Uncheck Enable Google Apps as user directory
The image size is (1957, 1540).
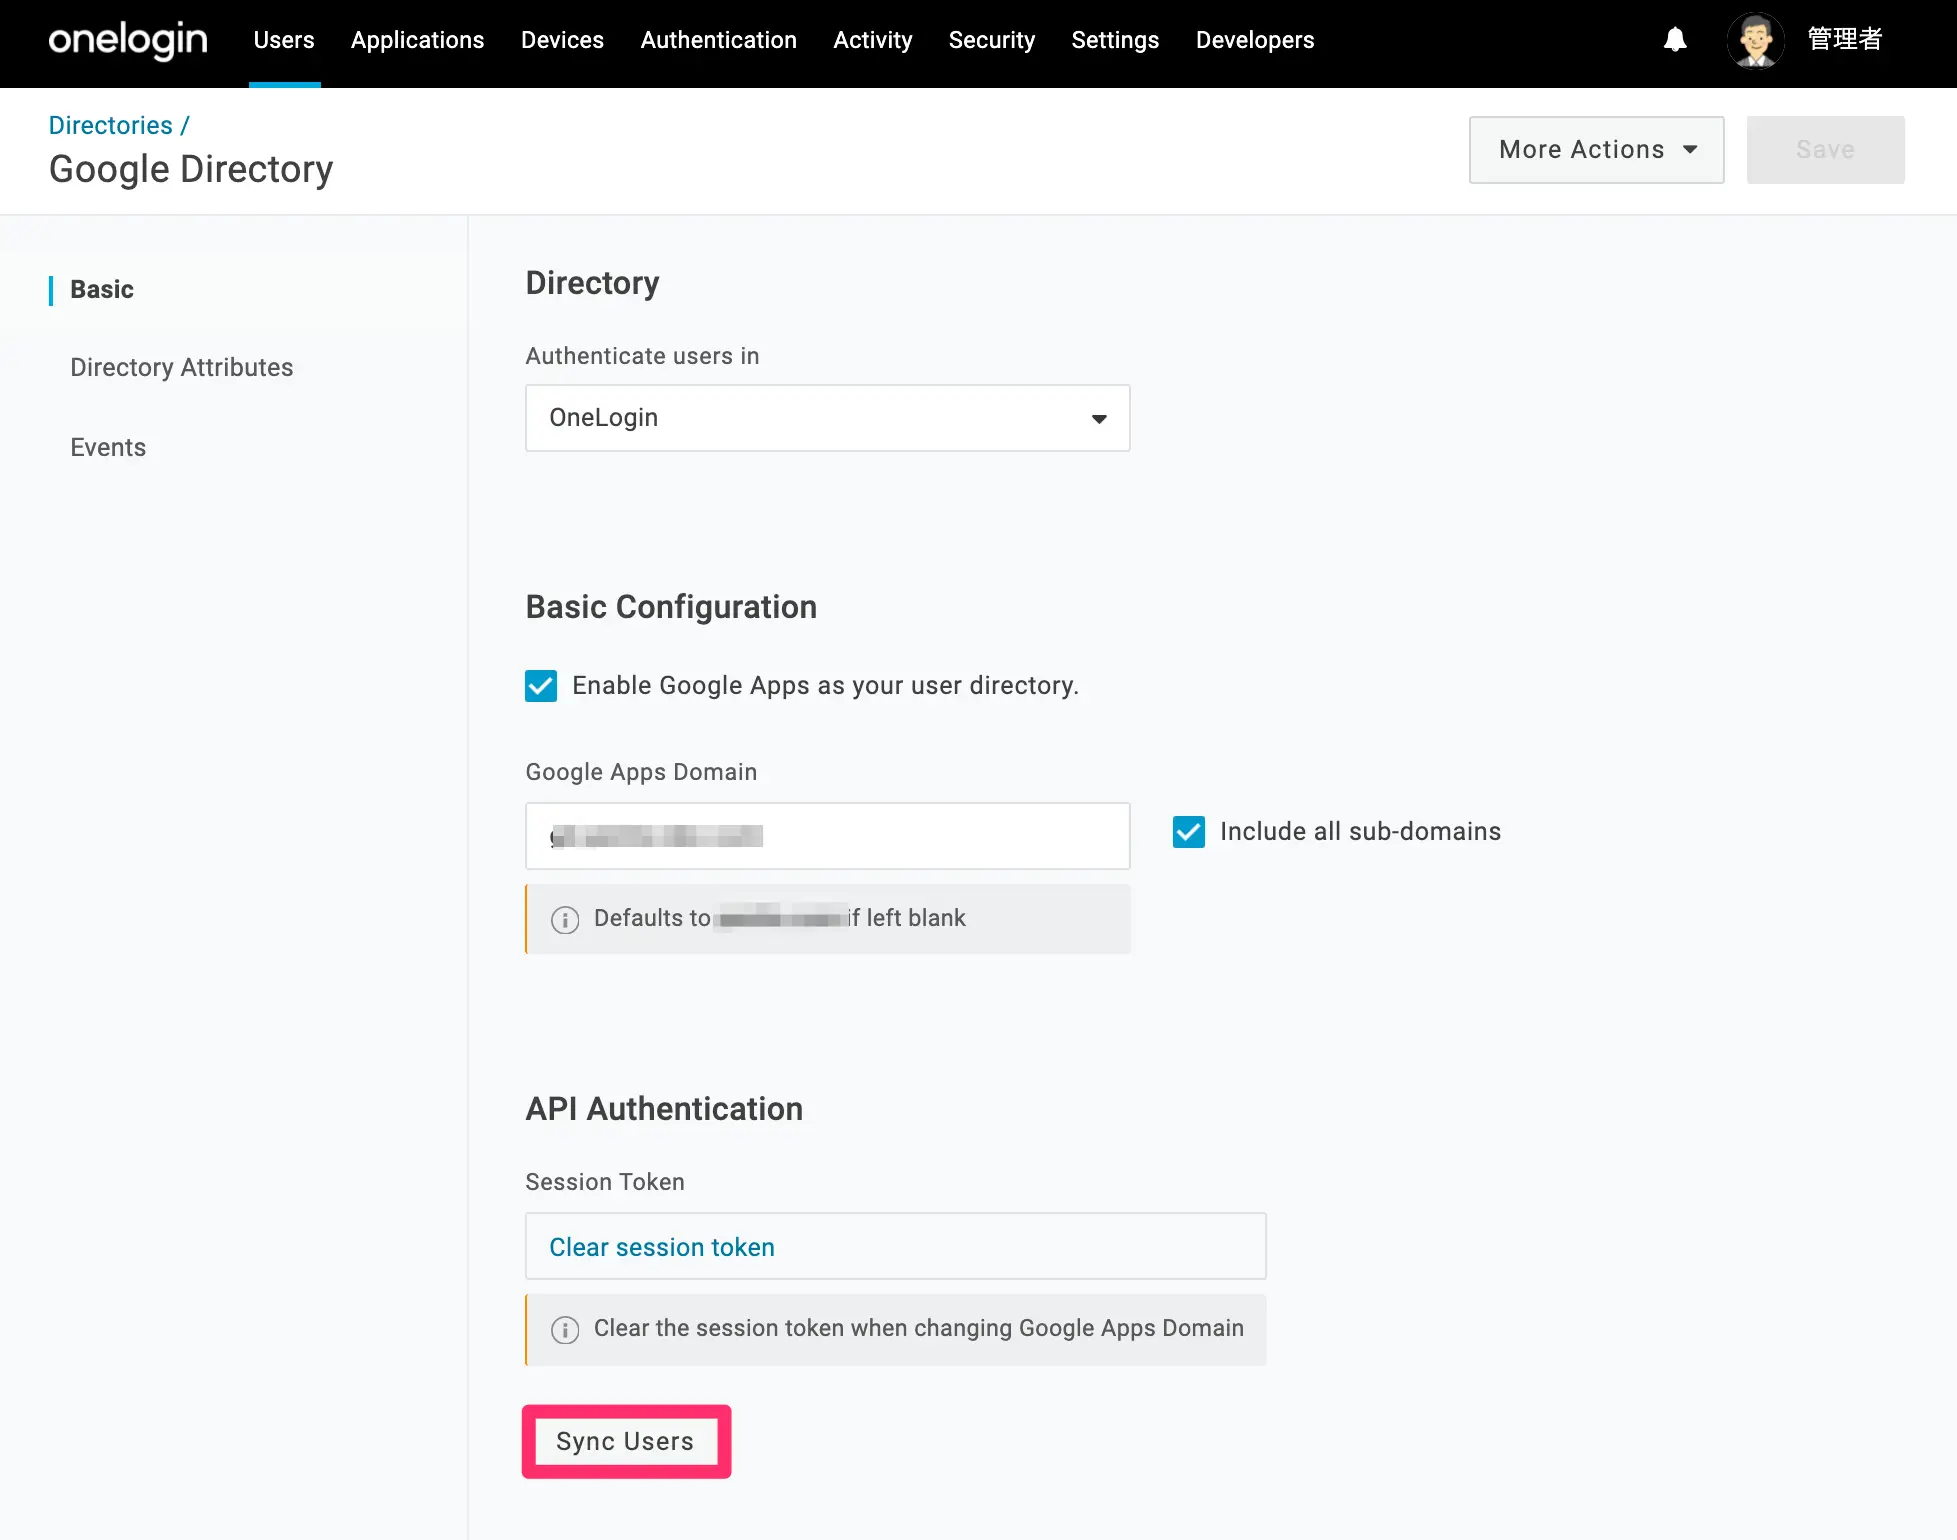(541, 686)
